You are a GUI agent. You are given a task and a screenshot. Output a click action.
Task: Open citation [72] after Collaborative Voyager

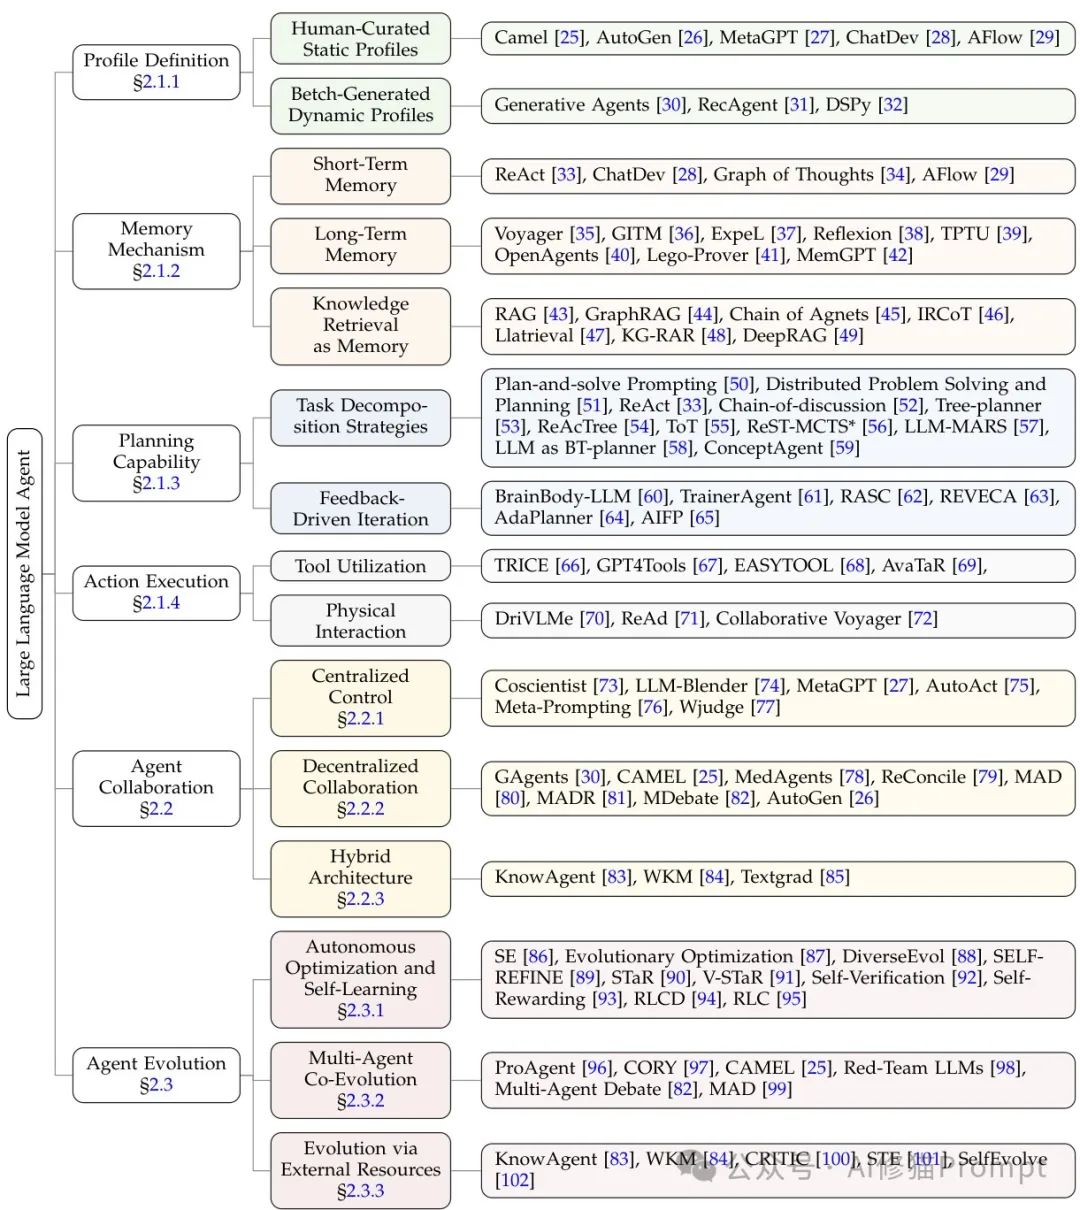coord(922,619)
